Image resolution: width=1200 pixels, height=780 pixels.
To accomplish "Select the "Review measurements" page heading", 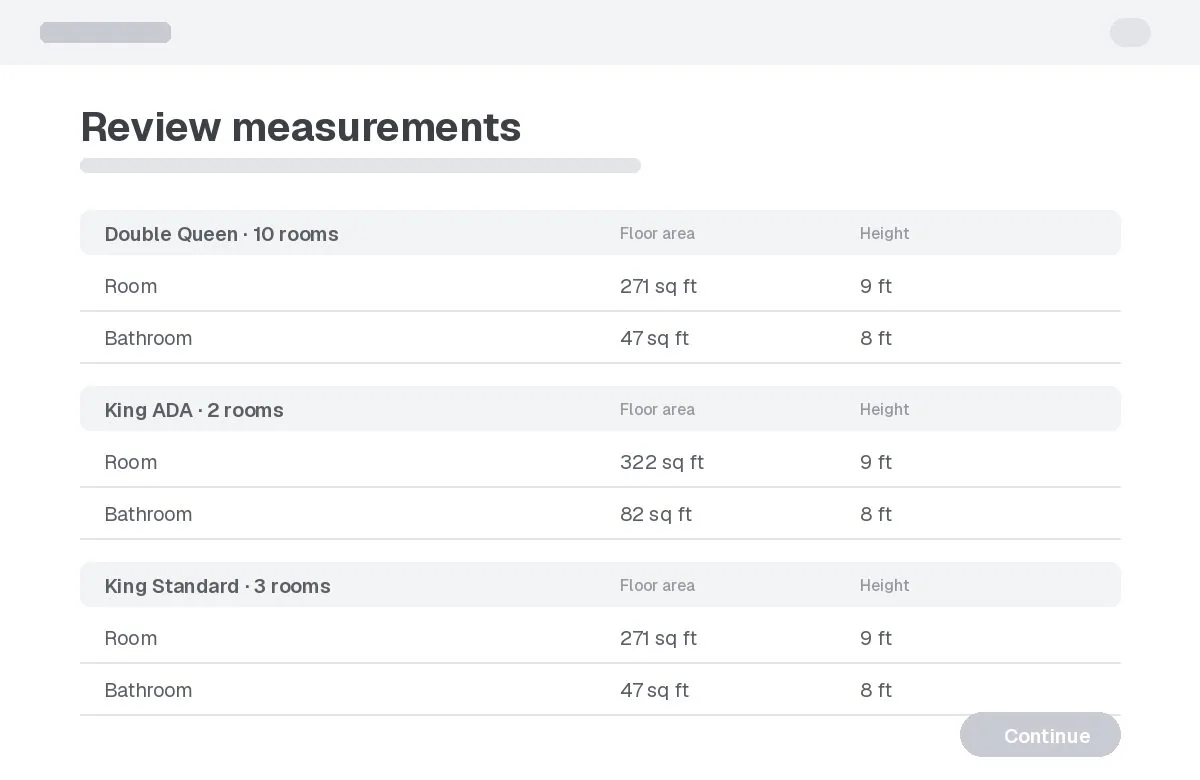I will tap(301, 127).
